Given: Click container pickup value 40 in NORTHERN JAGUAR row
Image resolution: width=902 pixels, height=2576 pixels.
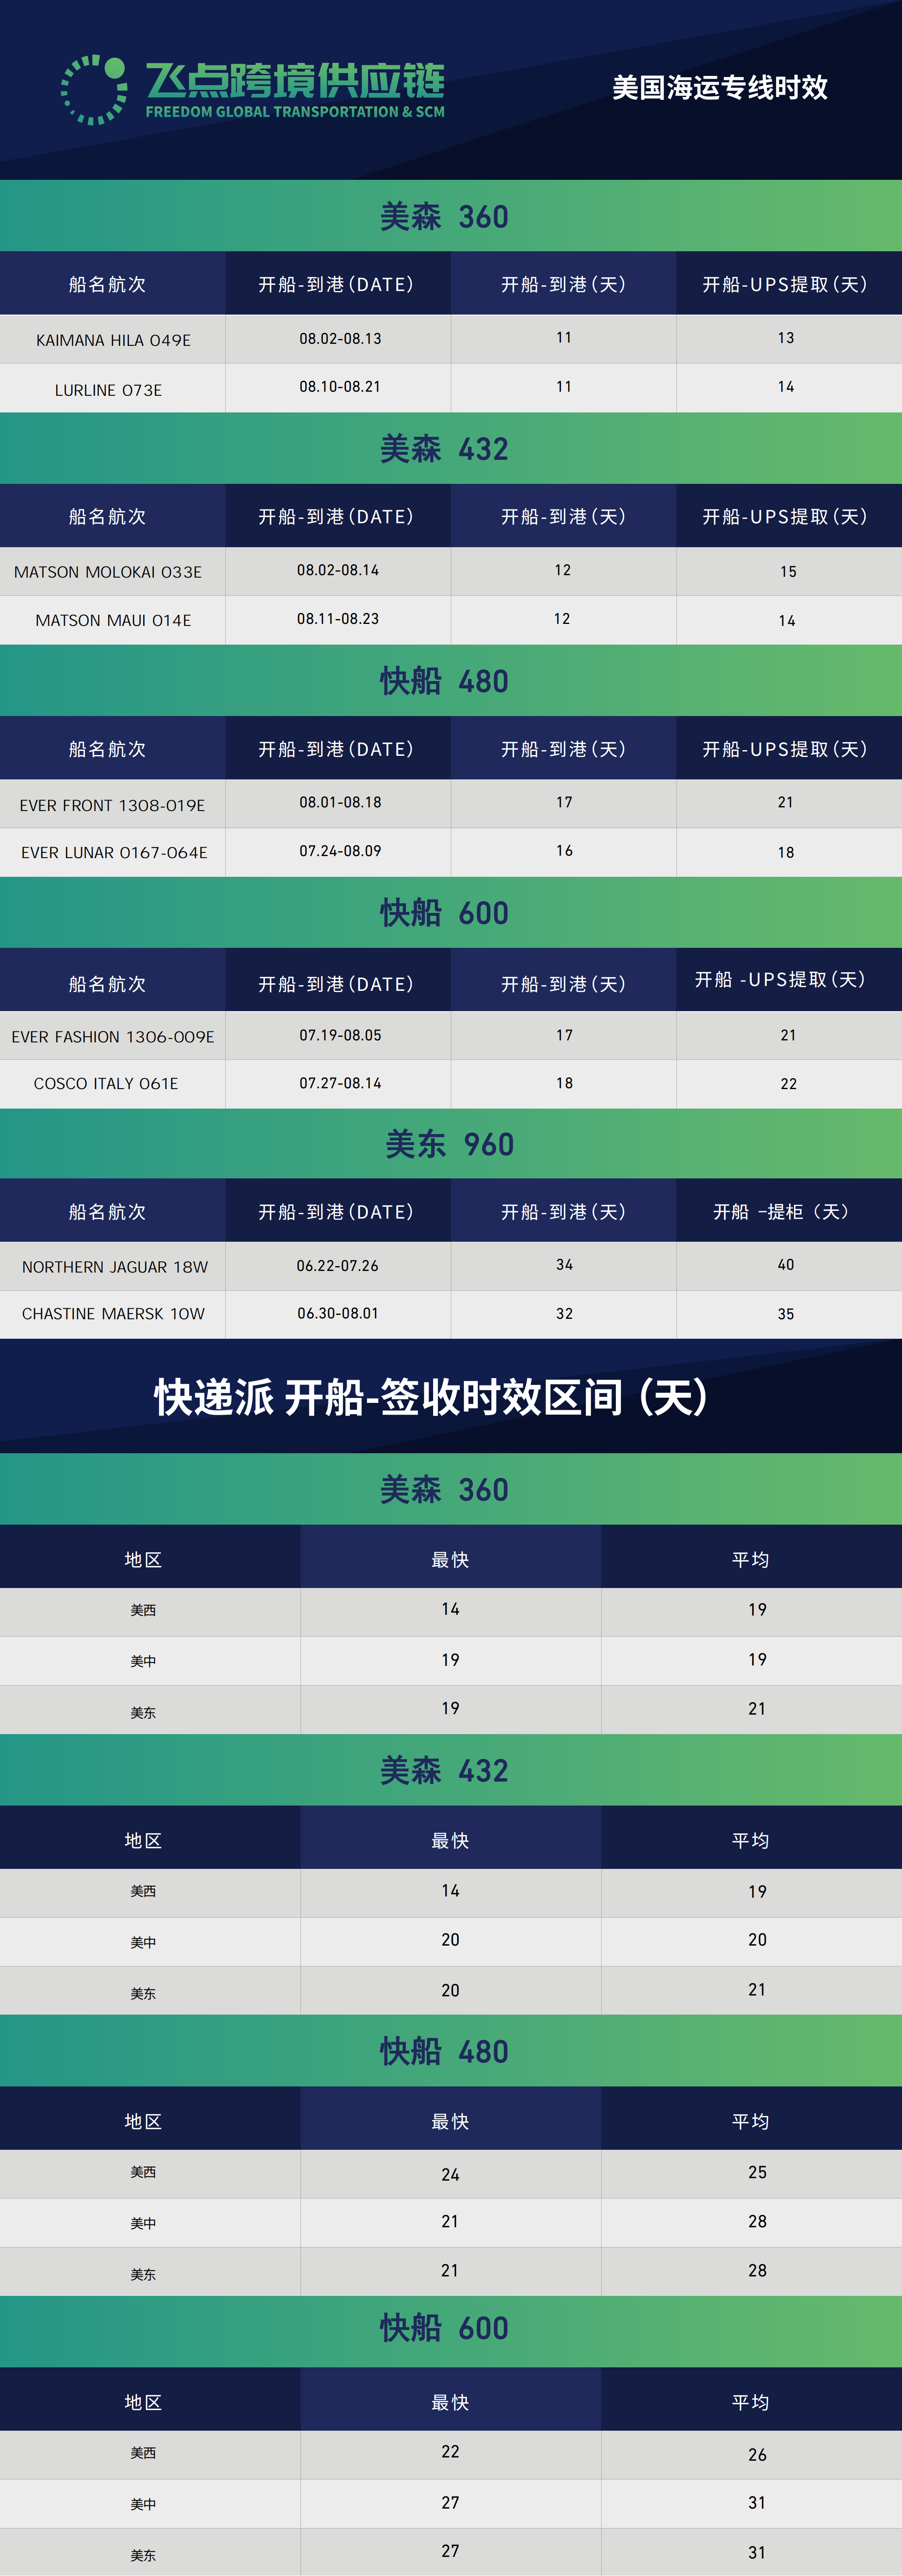Looking at the screenshot, I should (x=786, y=1265).
